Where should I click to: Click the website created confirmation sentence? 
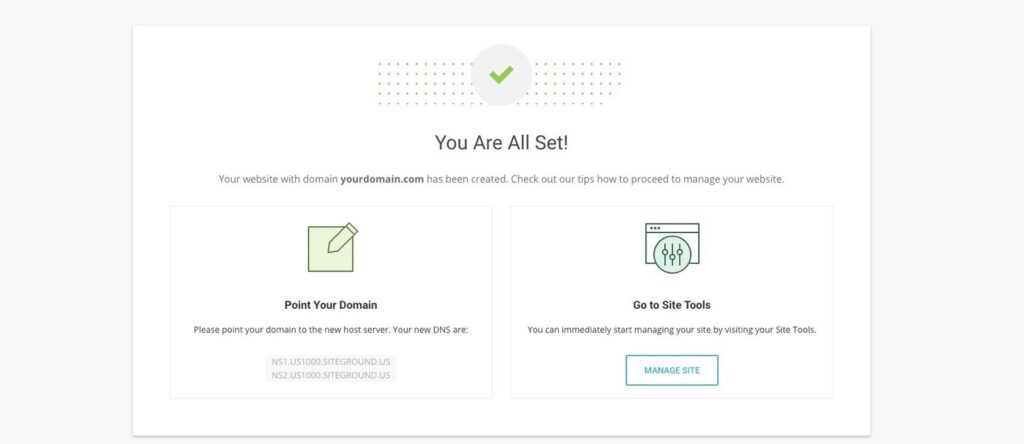click(x=501, y=179)
